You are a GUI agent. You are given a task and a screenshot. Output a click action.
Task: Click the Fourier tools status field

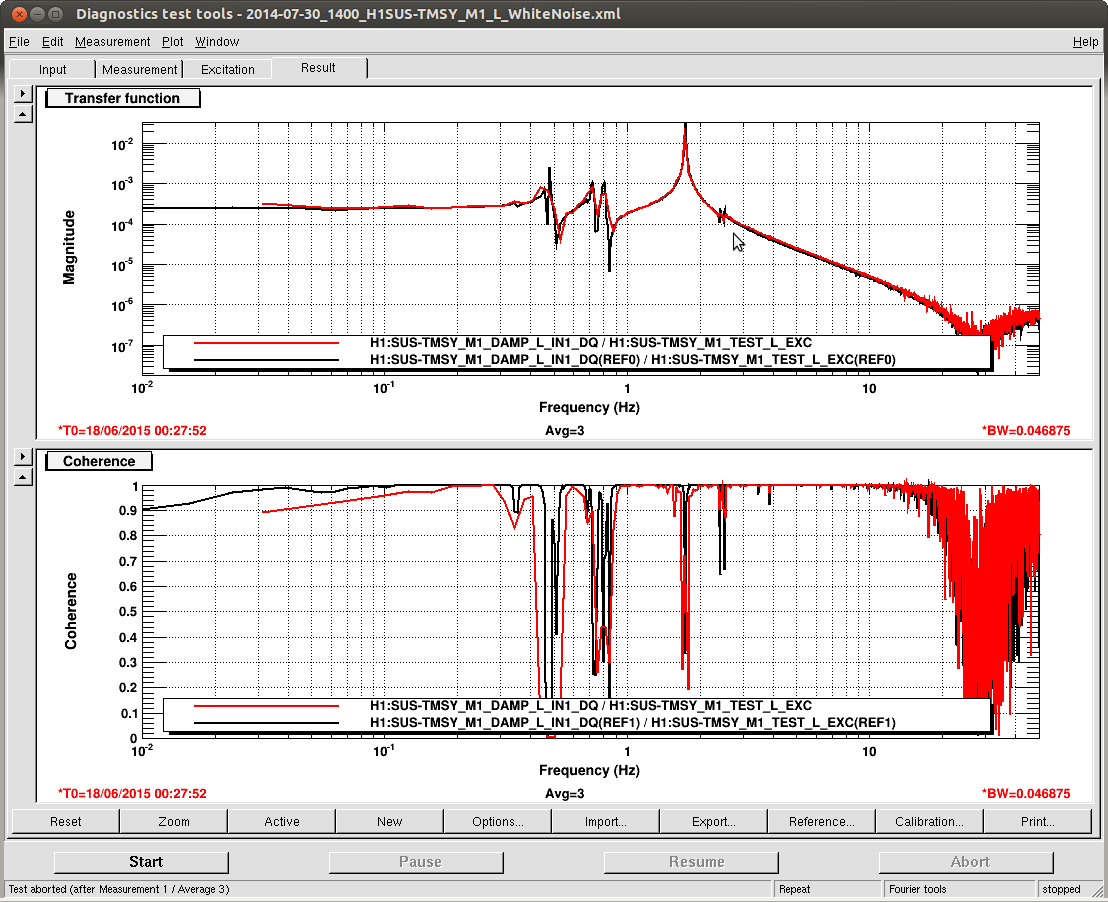pyautogui.click(x=959, y=889)
